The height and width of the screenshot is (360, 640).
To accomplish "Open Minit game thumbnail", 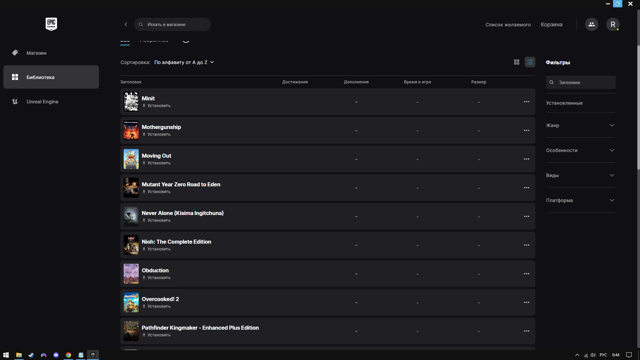I will [131, 102].
